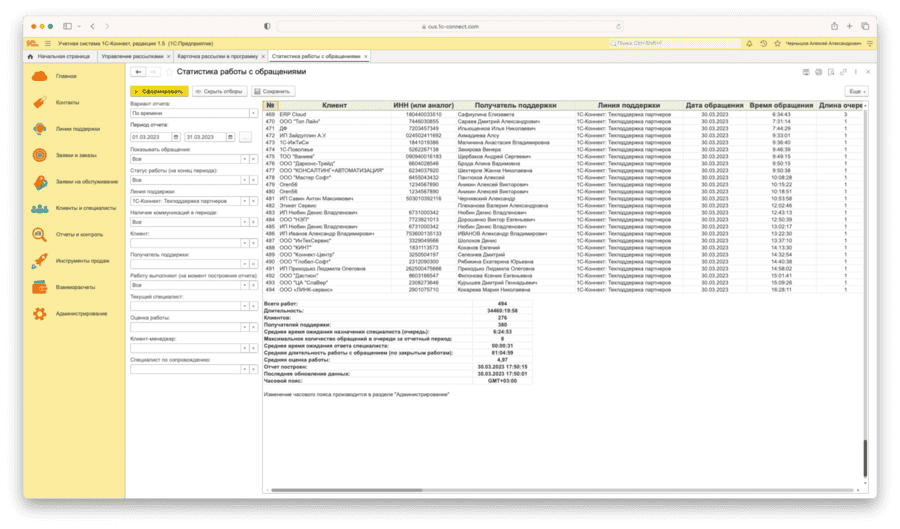Open the Линии поддержки section icon
900x529 pixels.
(40, 129)
